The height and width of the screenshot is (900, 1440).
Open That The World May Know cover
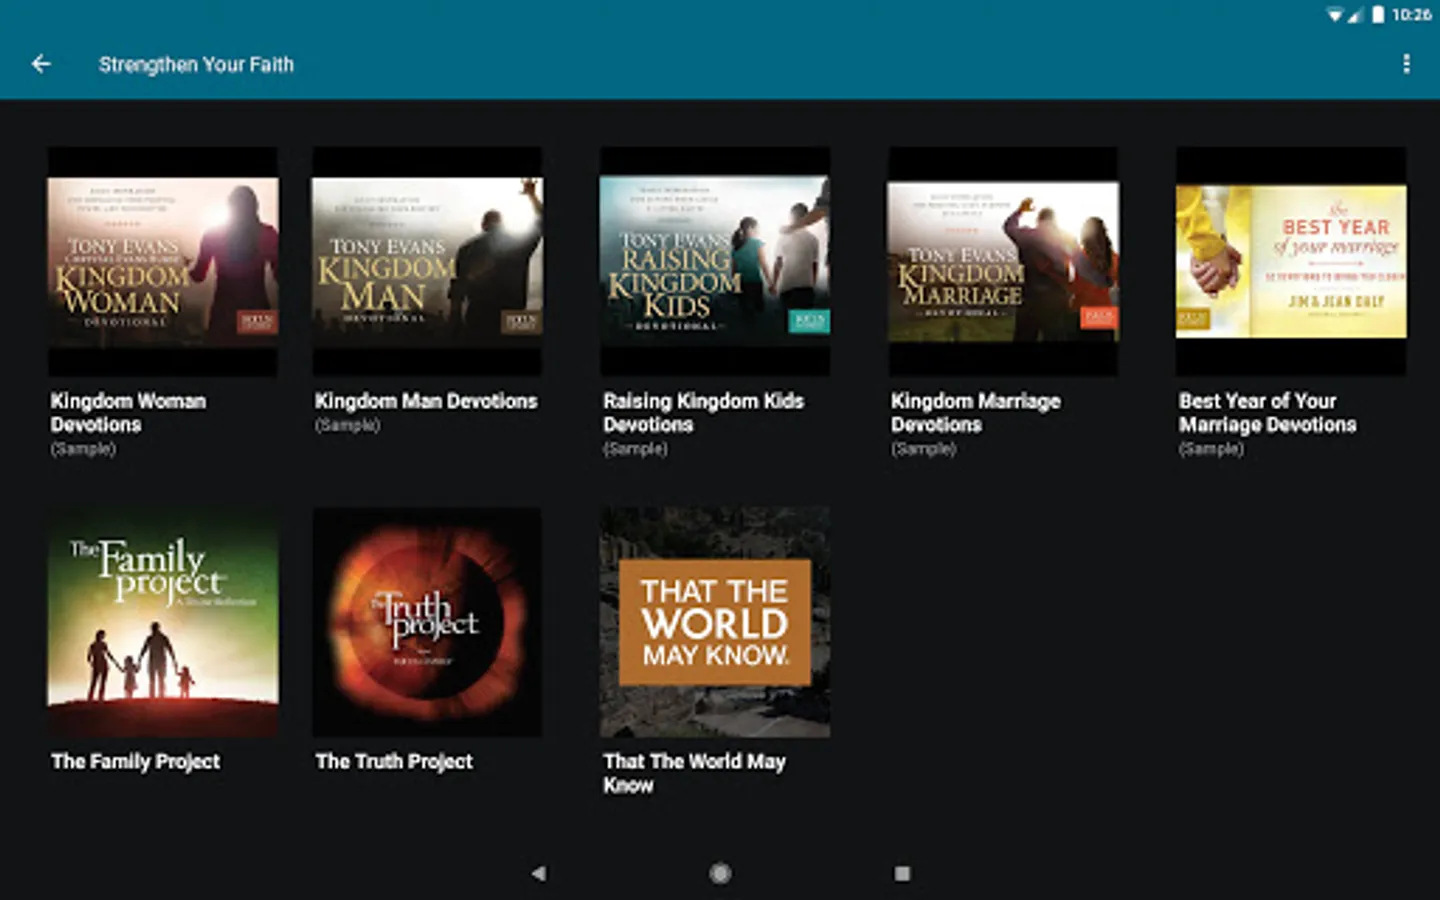coord(715,622)
